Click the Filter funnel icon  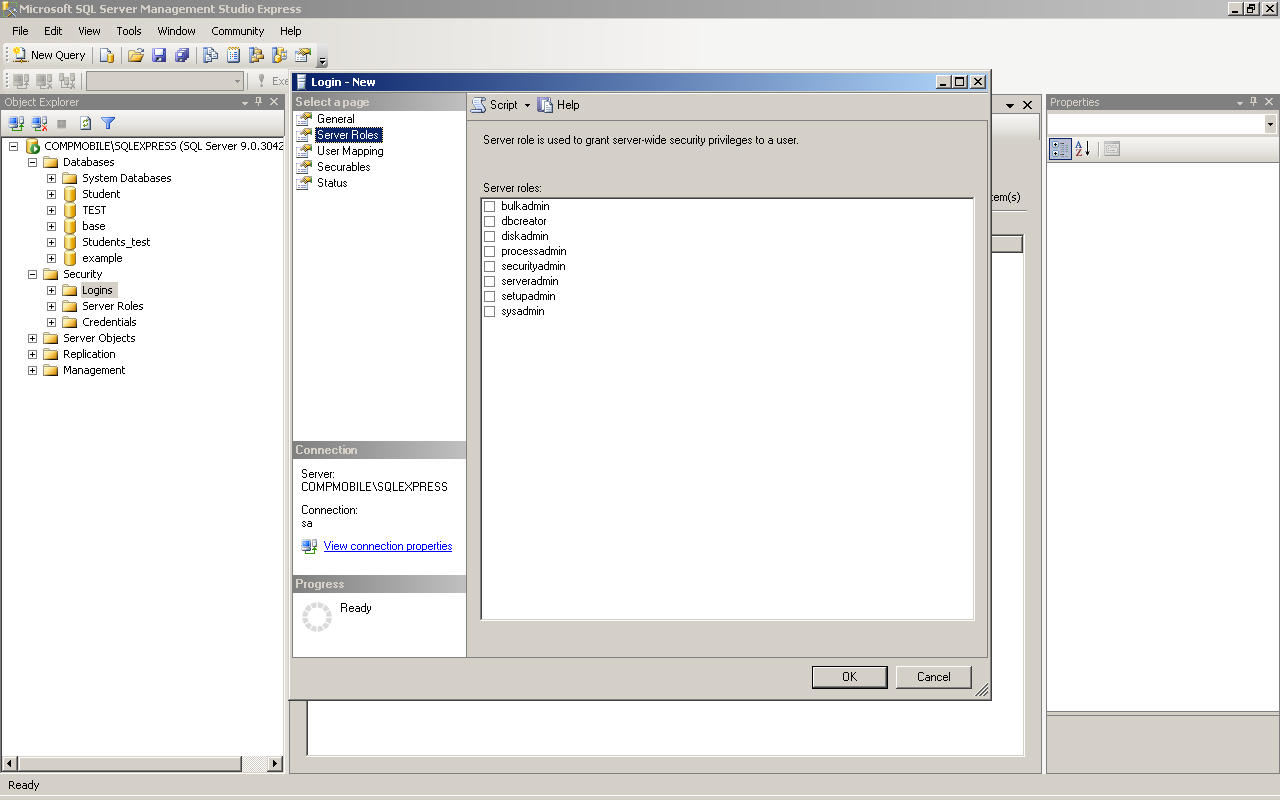(108, 123)
